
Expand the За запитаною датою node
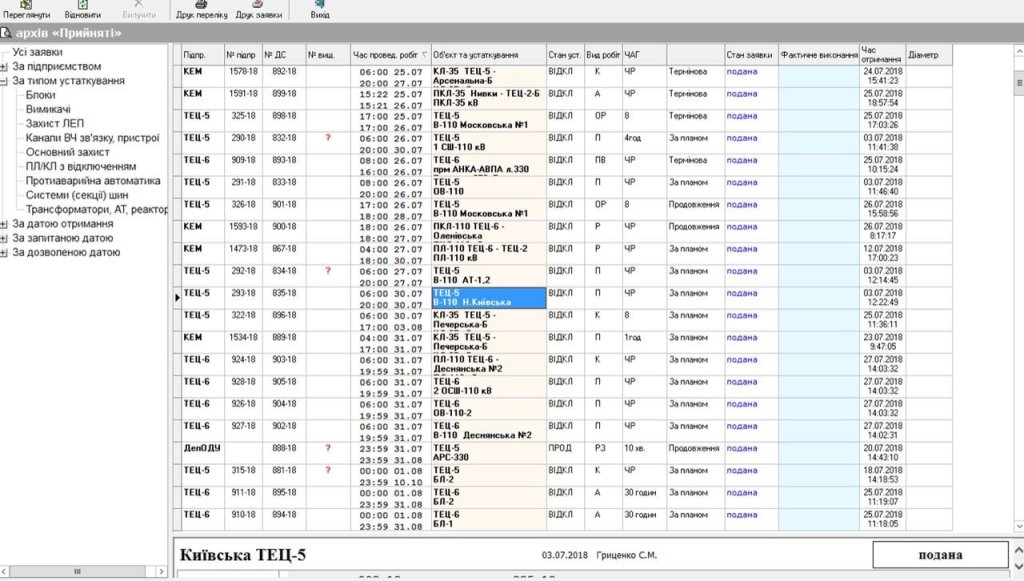click(x=5, y=239)
